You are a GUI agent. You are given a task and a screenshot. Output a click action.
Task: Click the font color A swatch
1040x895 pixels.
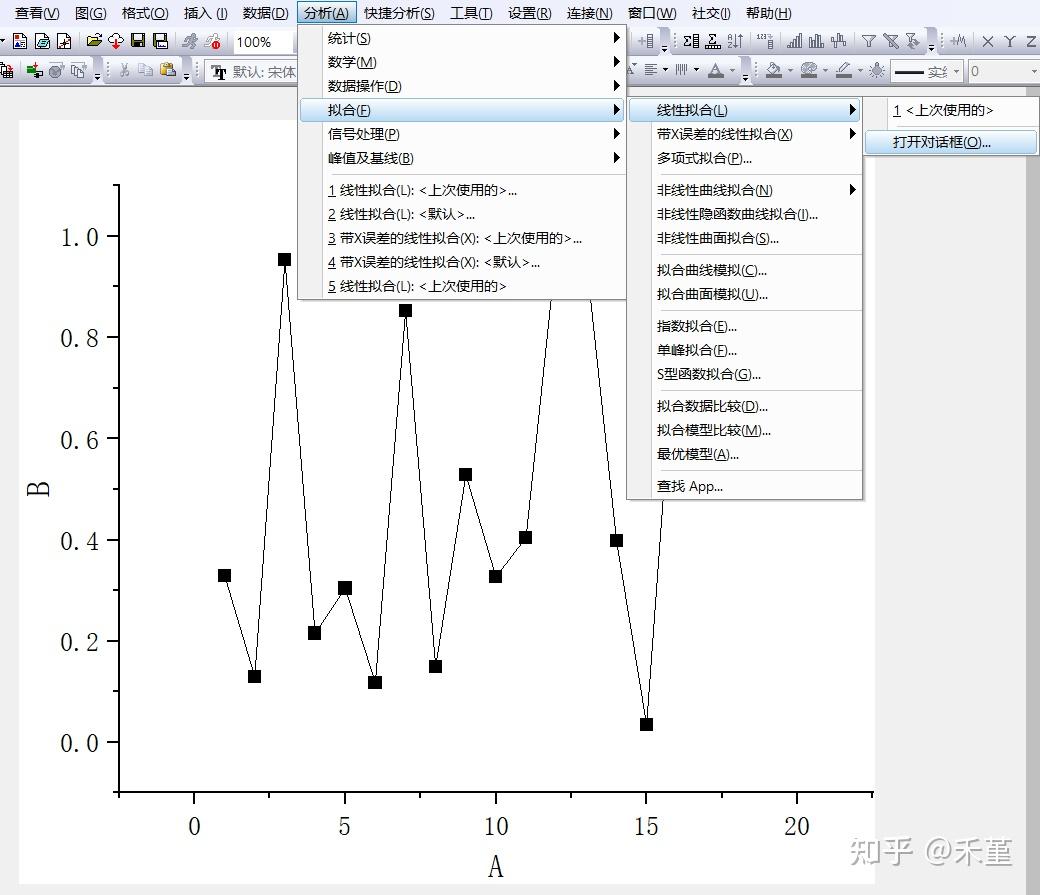(716, 70)
